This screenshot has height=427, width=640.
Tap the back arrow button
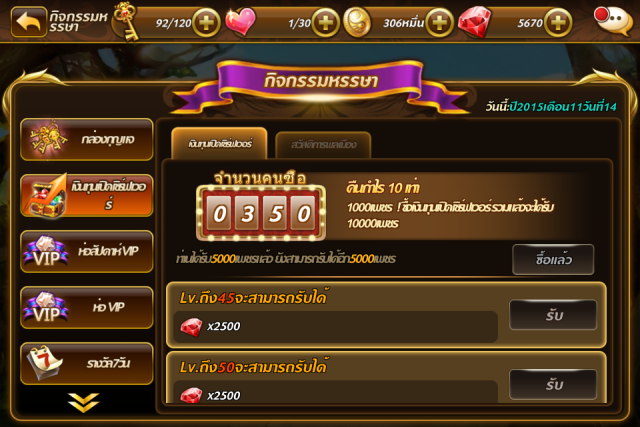pos(29,22)
